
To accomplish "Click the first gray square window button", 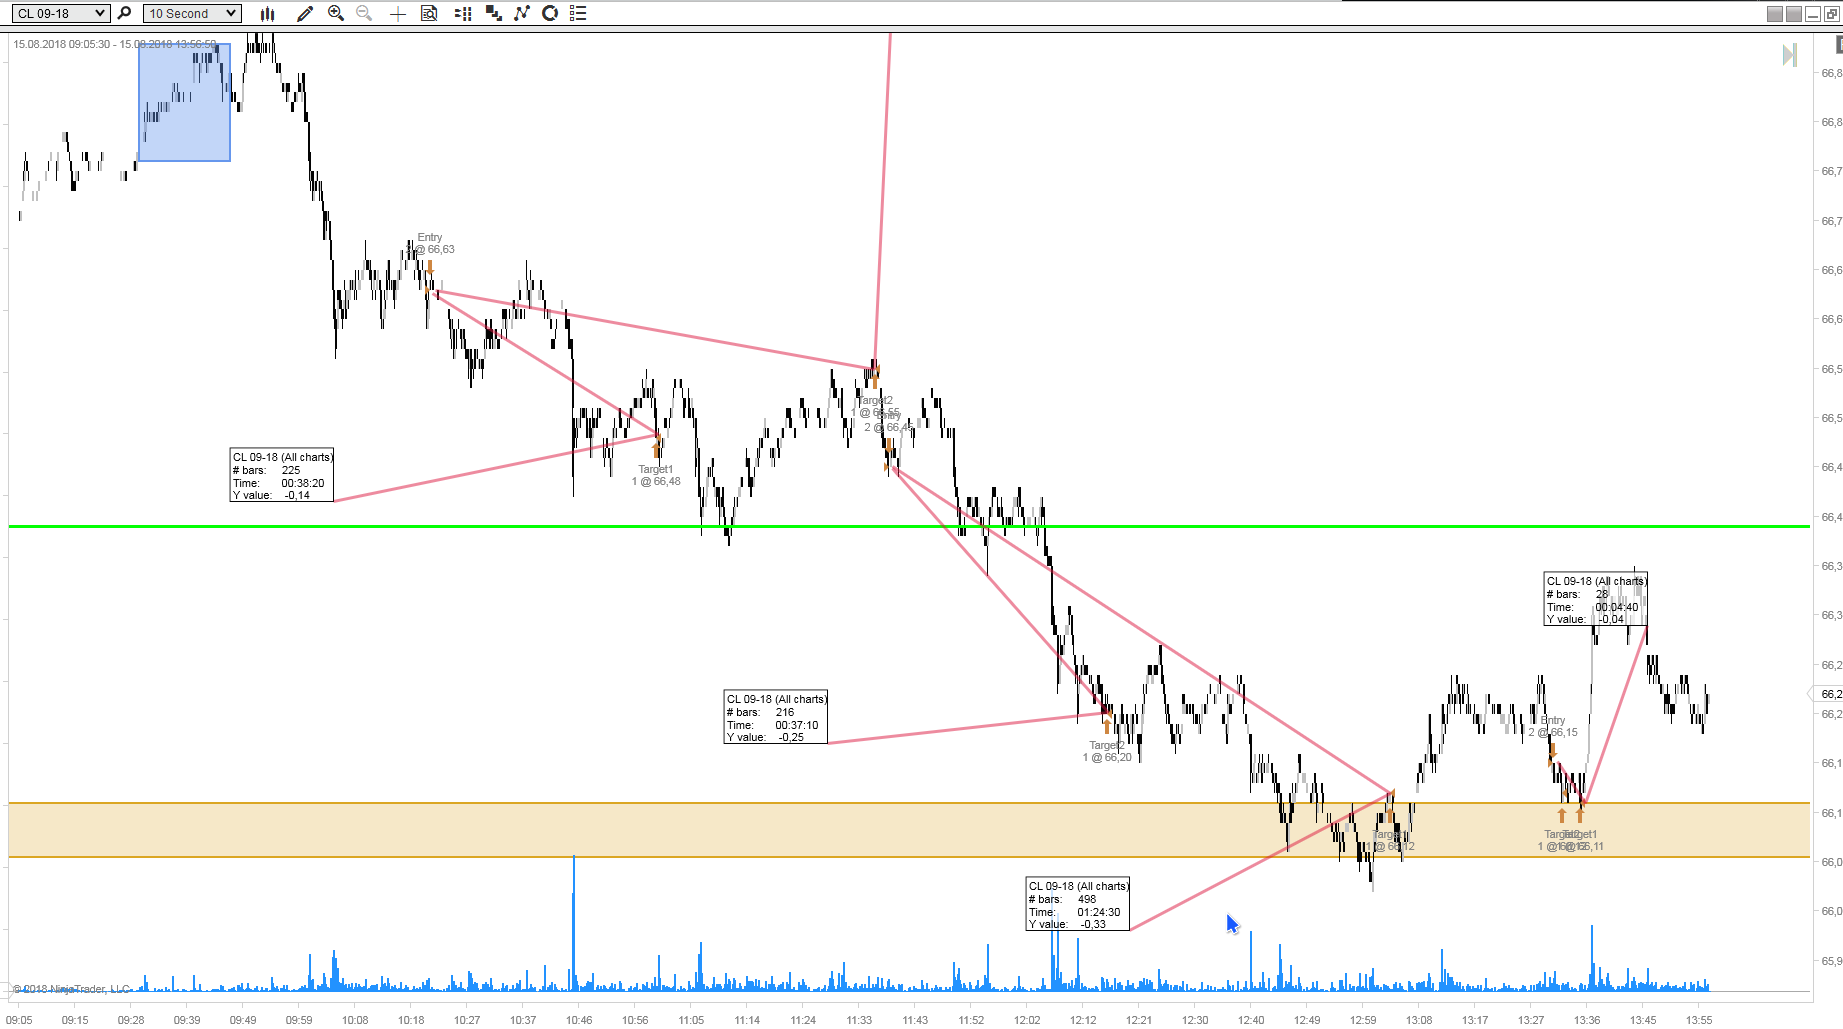I will click(1775, 14).
